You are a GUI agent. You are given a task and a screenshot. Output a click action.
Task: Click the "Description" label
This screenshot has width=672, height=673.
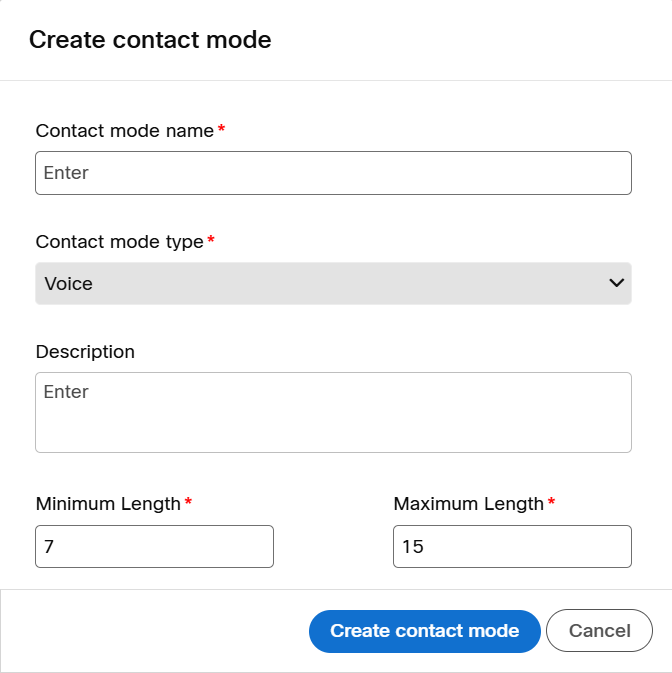coord(85,352)
